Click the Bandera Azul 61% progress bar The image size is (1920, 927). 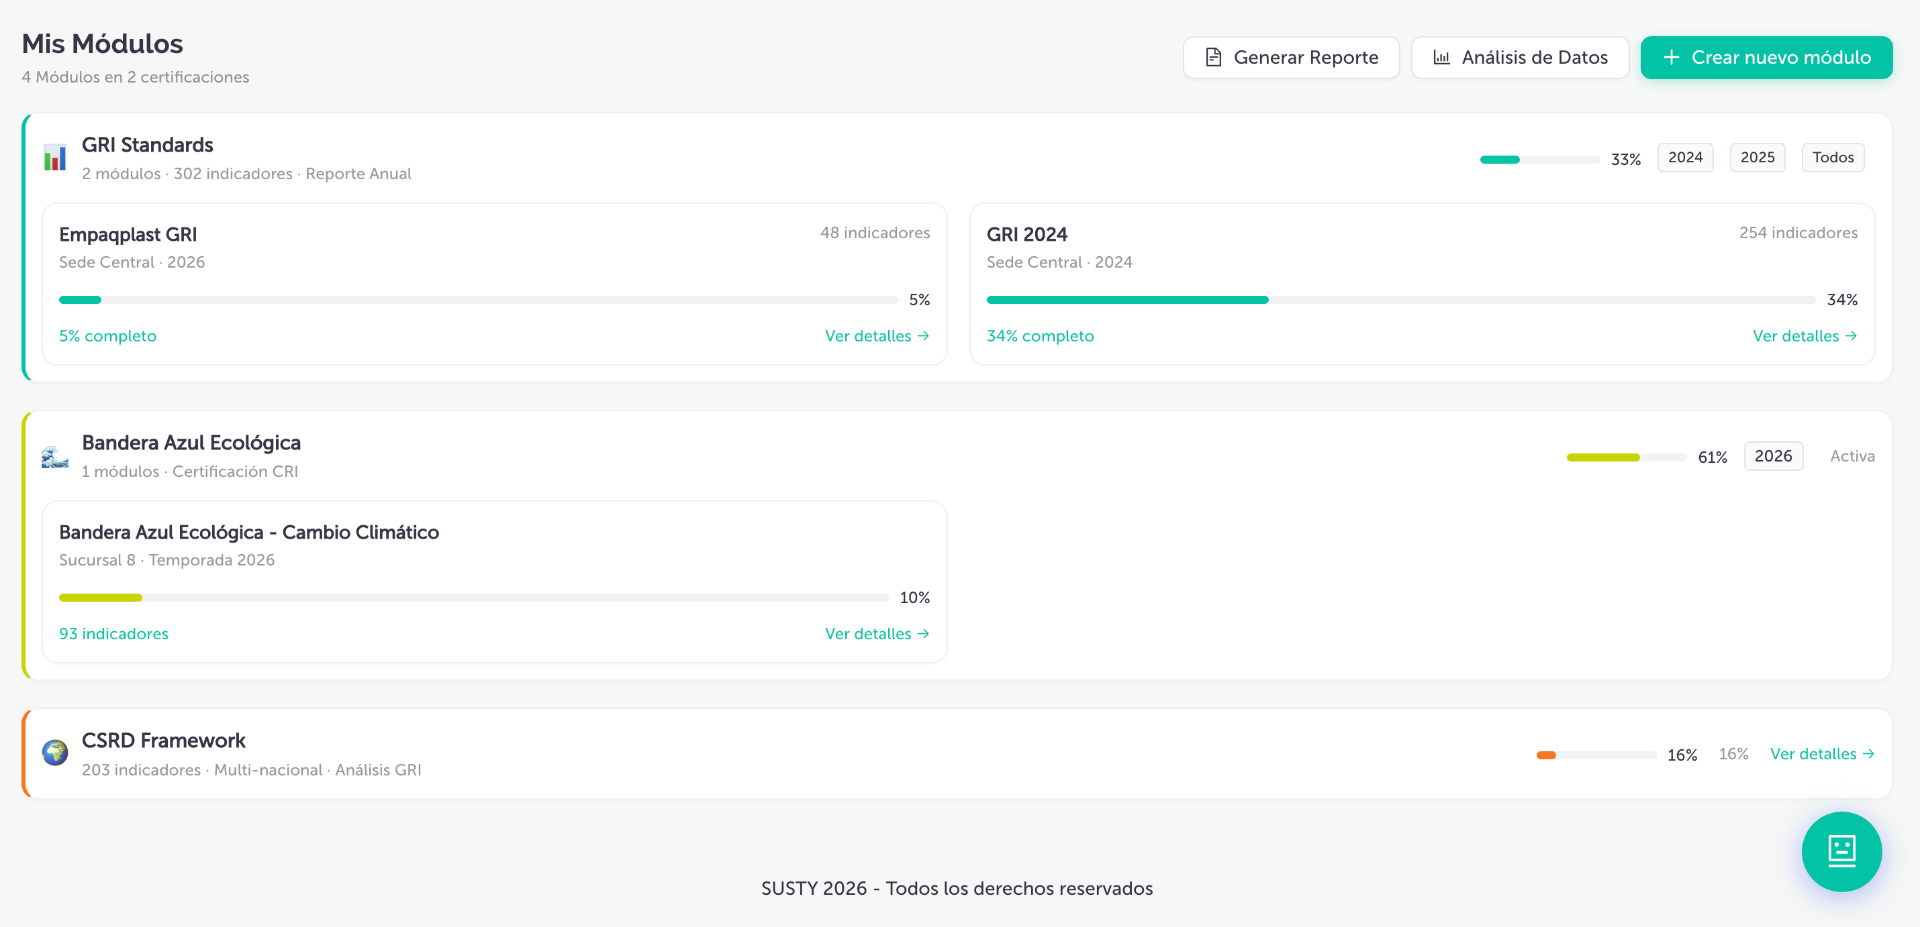(1627, 457)
